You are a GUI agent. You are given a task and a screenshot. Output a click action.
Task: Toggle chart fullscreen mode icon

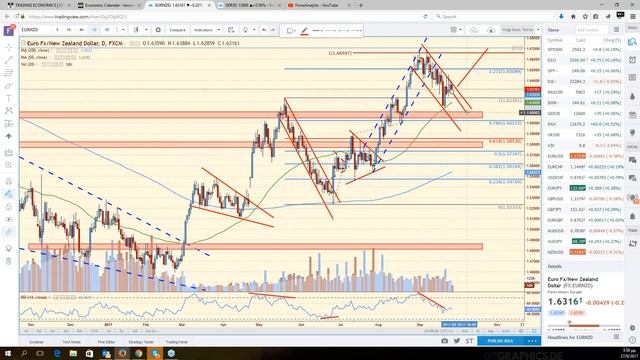[x=534, y=331]
